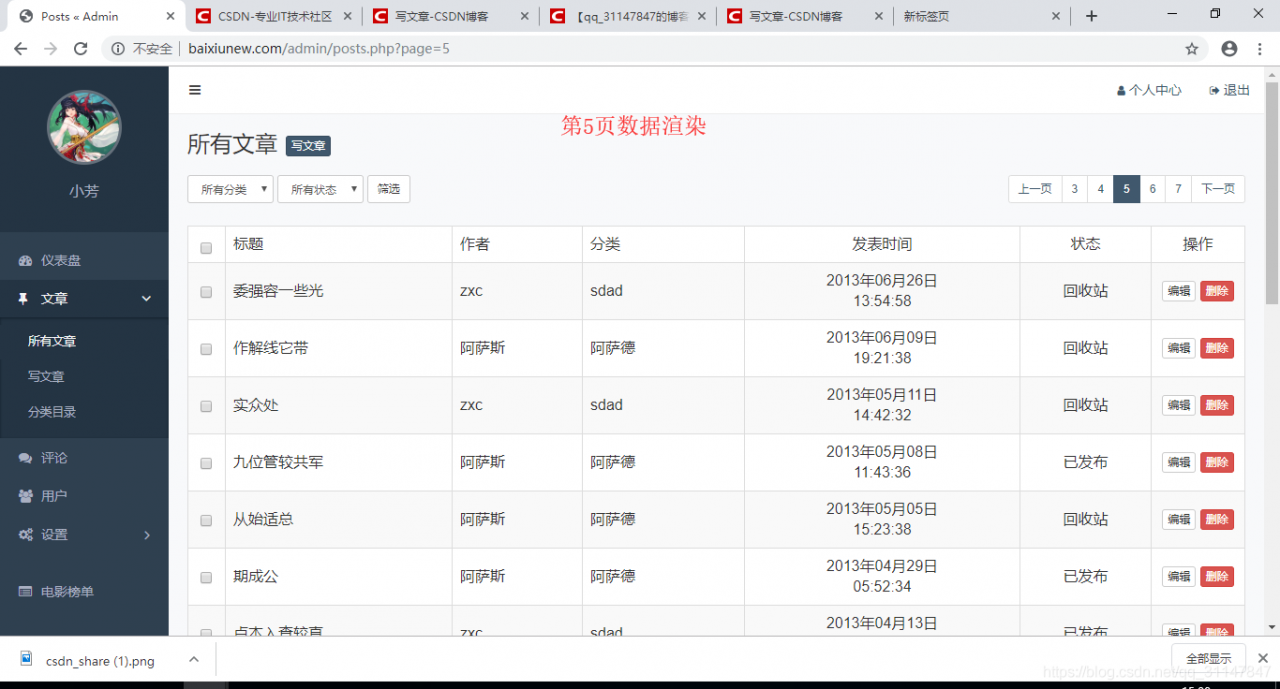Click the browser refresh icon

[x=80, y=47]
